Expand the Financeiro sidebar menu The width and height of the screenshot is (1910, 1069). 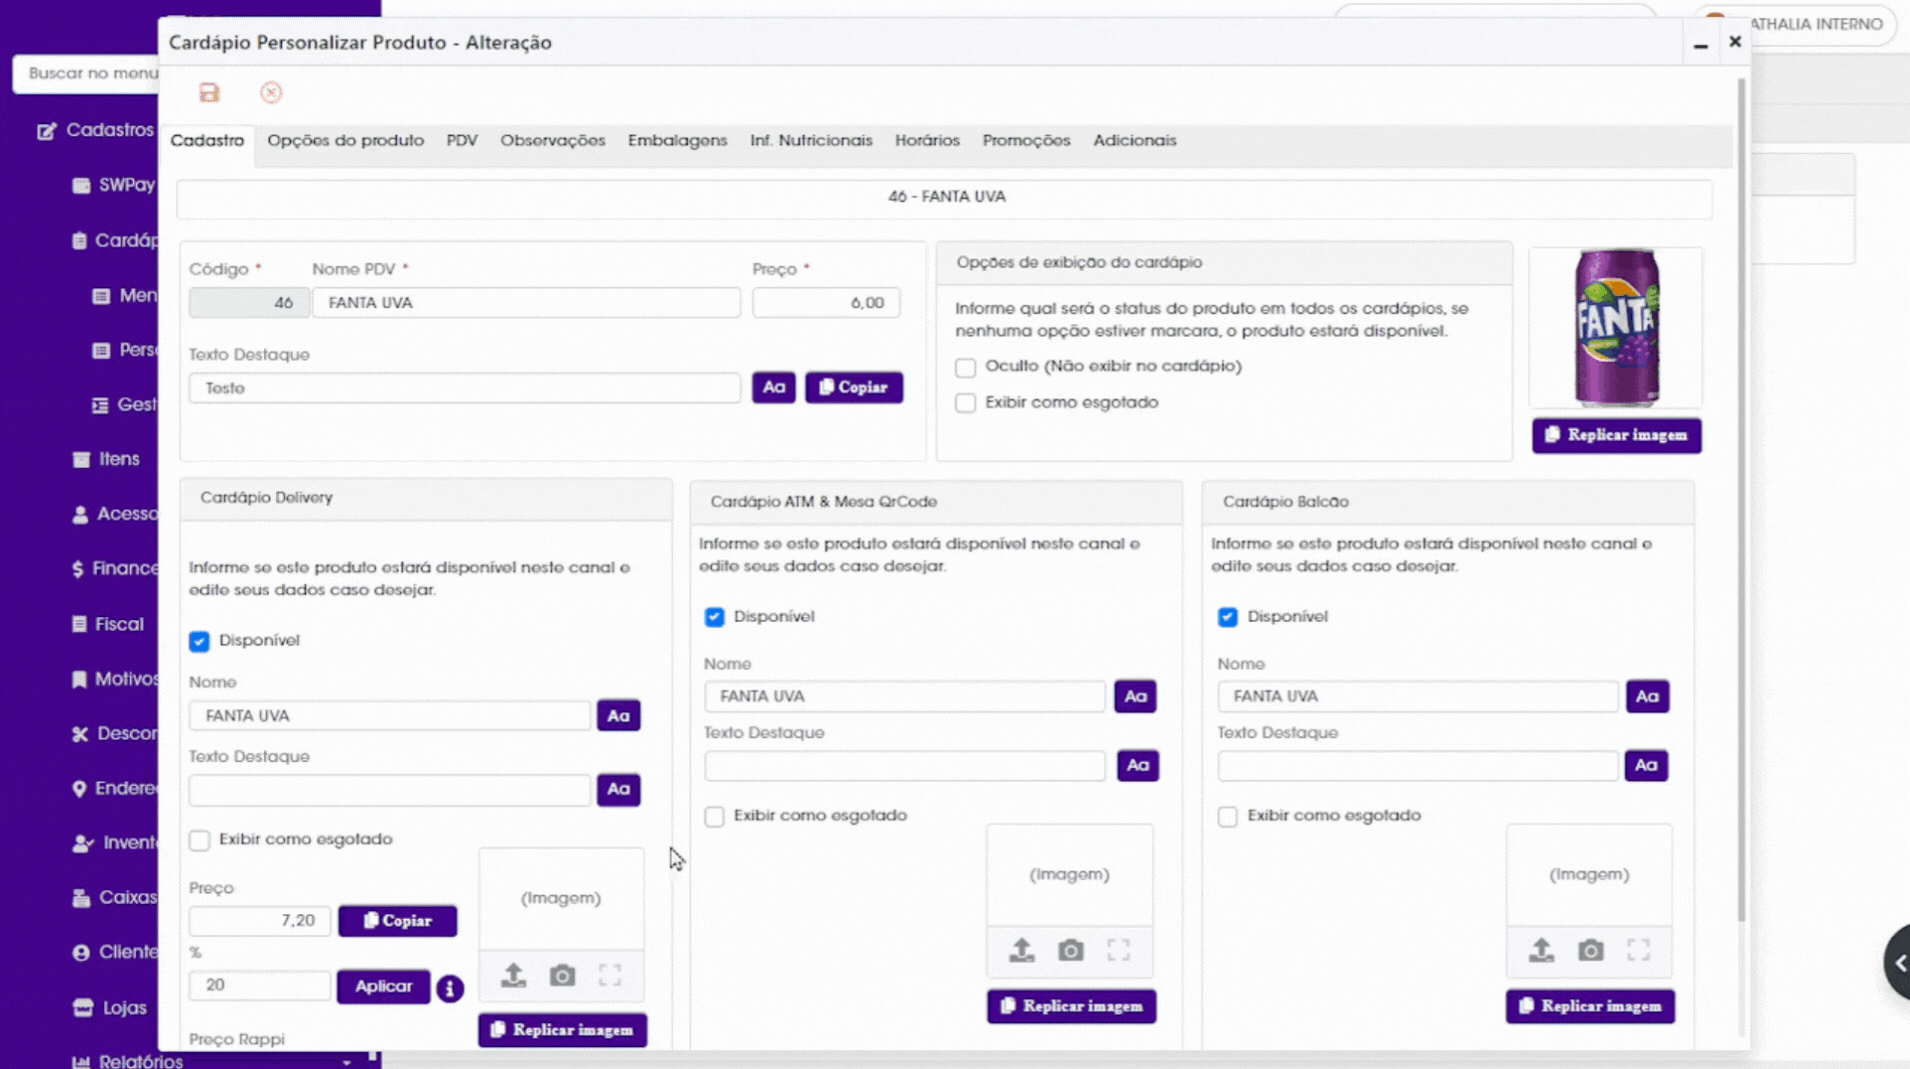[x=115, y=568]
